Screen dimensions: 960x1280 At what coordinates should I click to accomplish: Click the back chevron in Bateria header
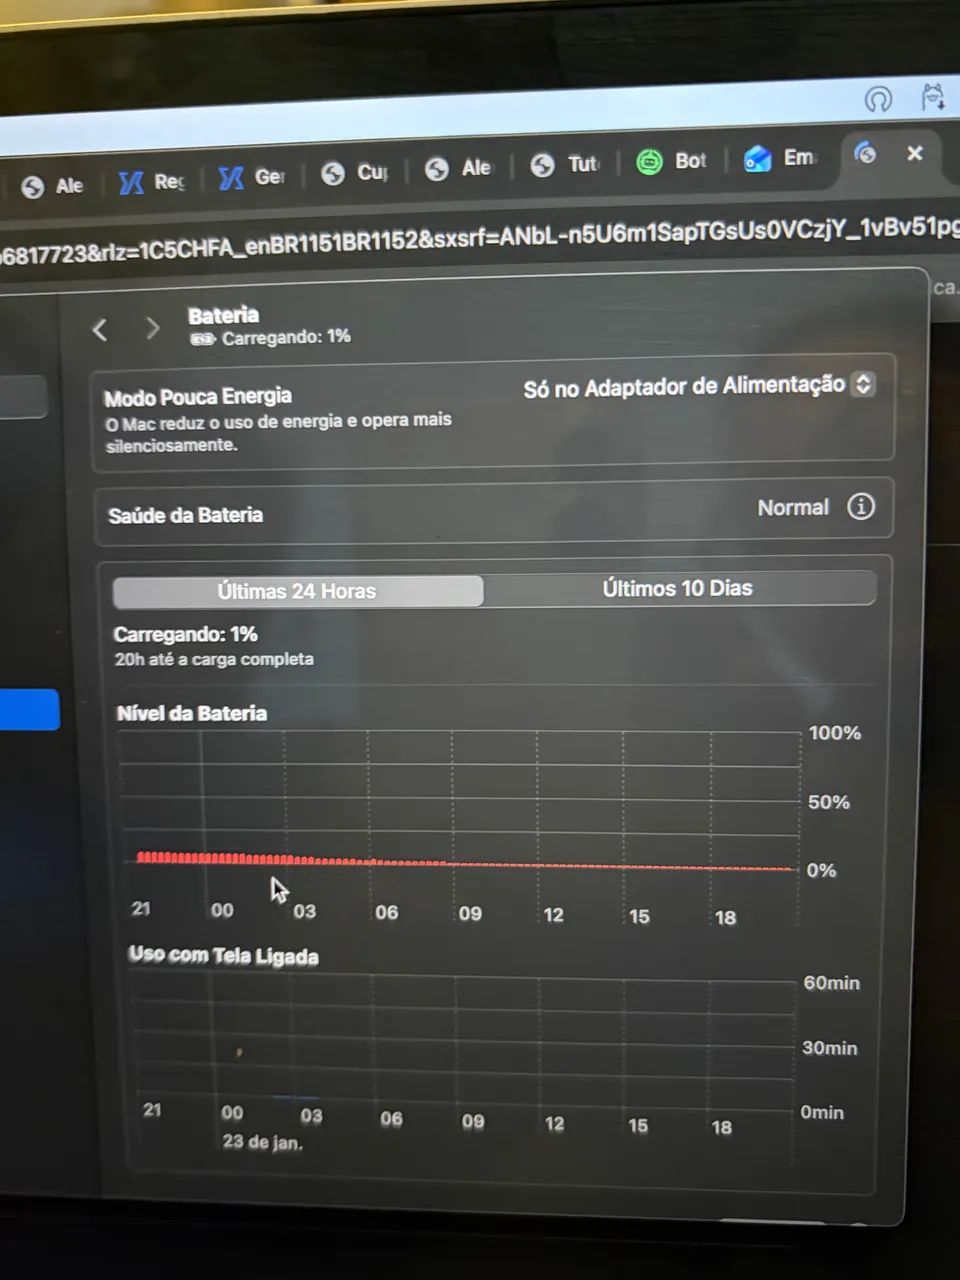click(x=100, y=329)
